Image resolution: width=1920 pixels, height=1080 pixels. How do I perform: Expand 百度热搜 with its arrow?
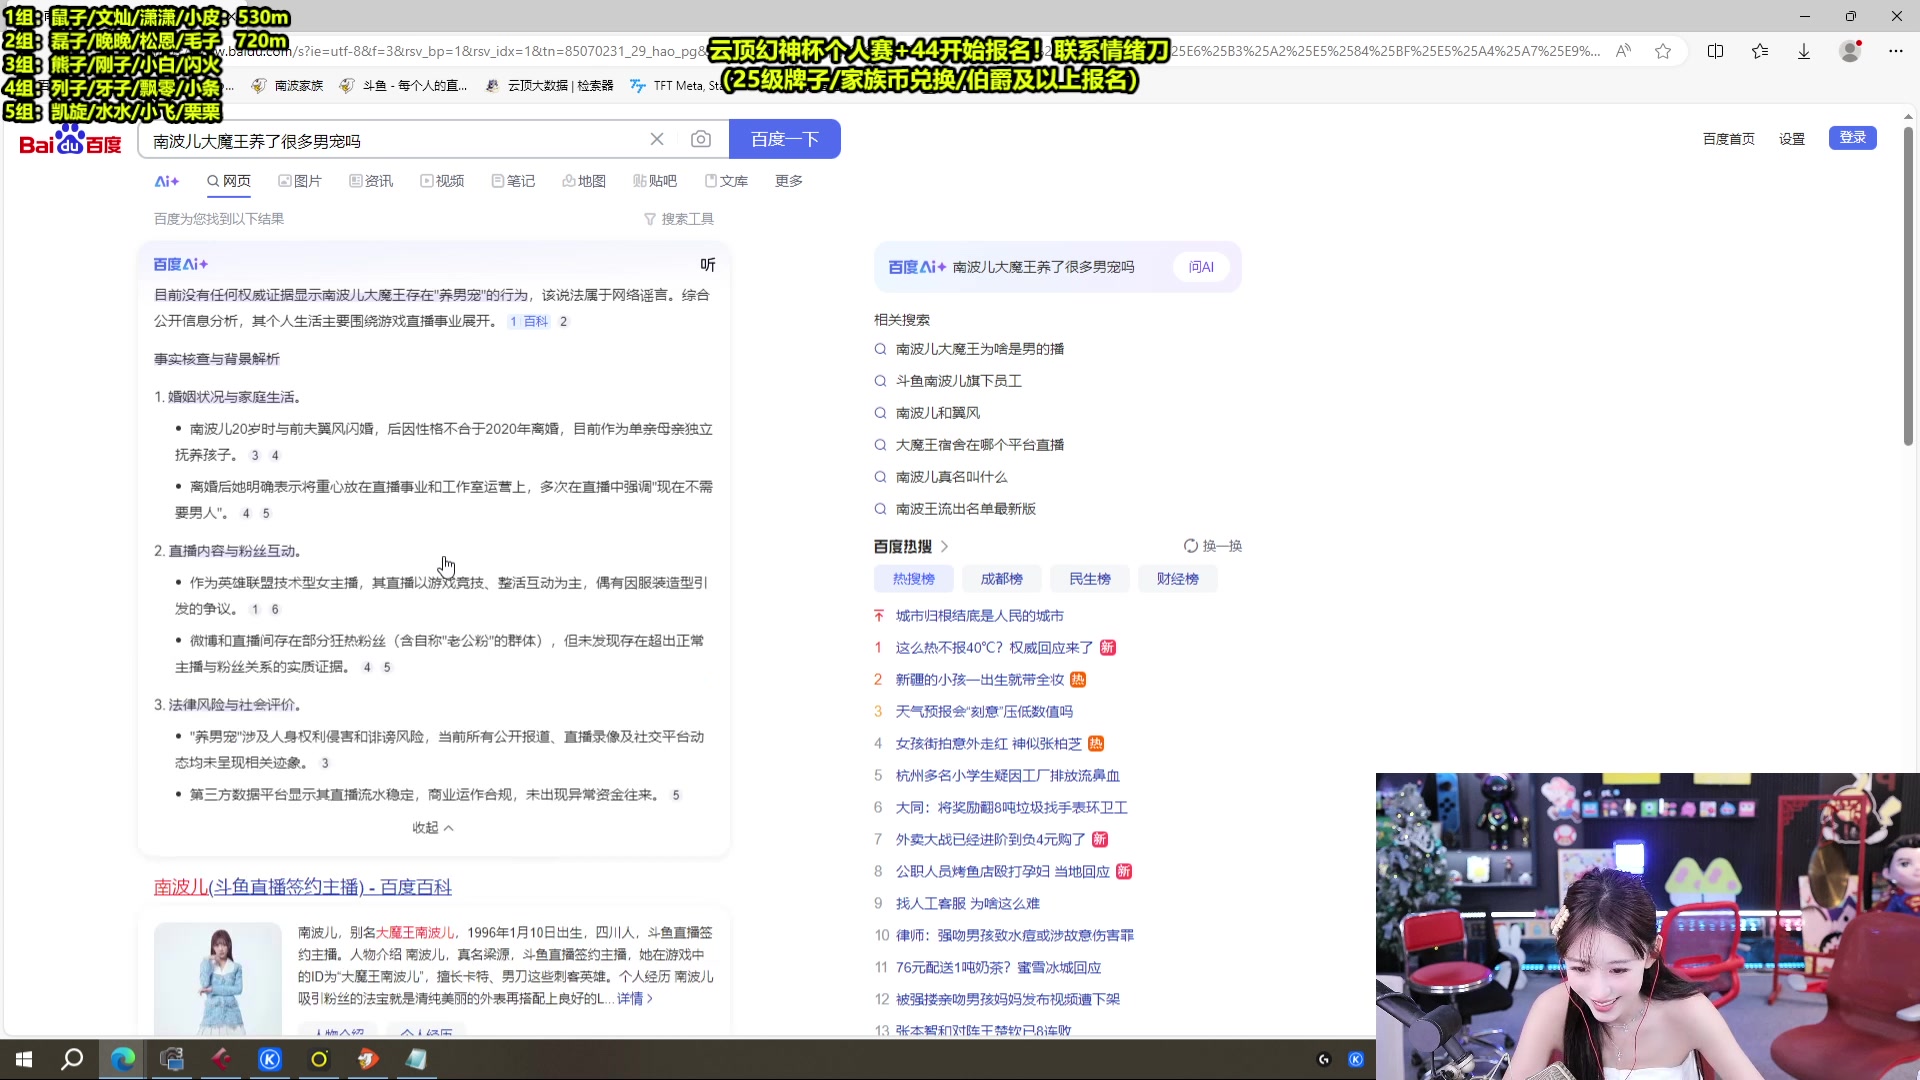[944, 547]
